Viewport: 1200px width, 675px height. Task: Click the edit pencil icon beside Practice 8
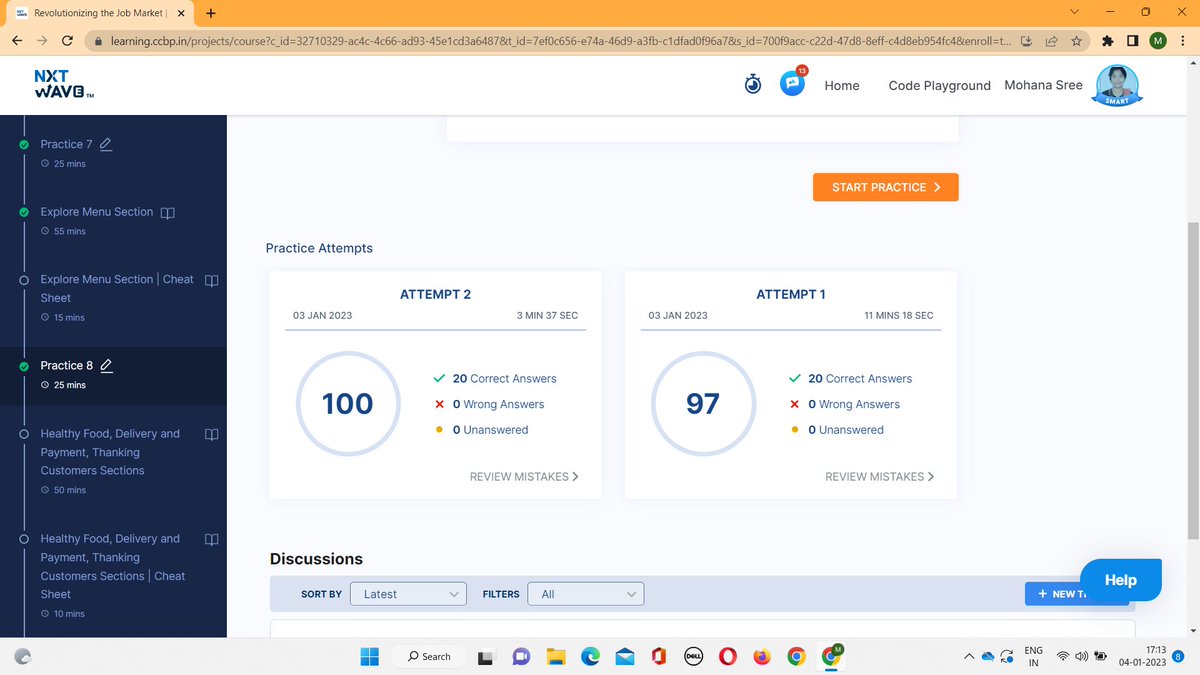(x=106, y=365)
